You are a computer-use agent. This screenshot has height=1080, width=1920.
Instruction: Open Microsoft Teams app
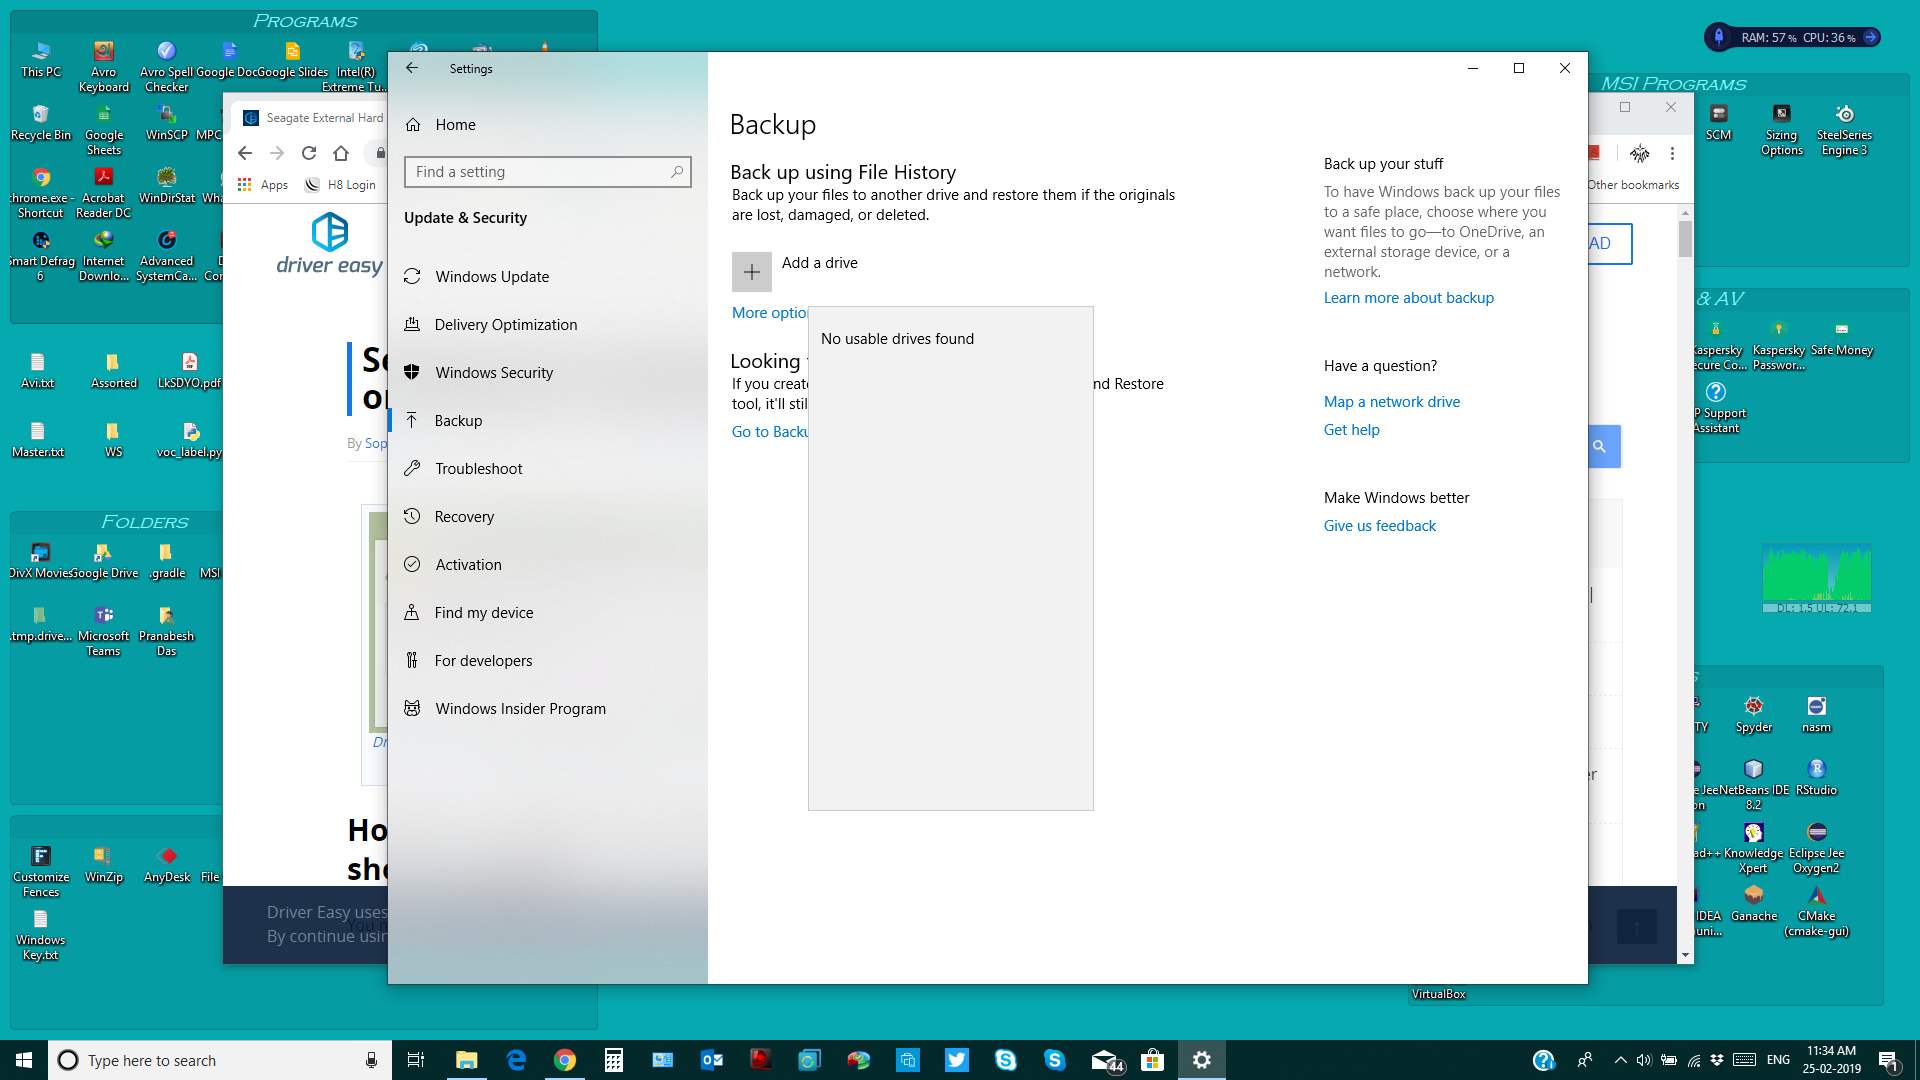pos(103,616)
